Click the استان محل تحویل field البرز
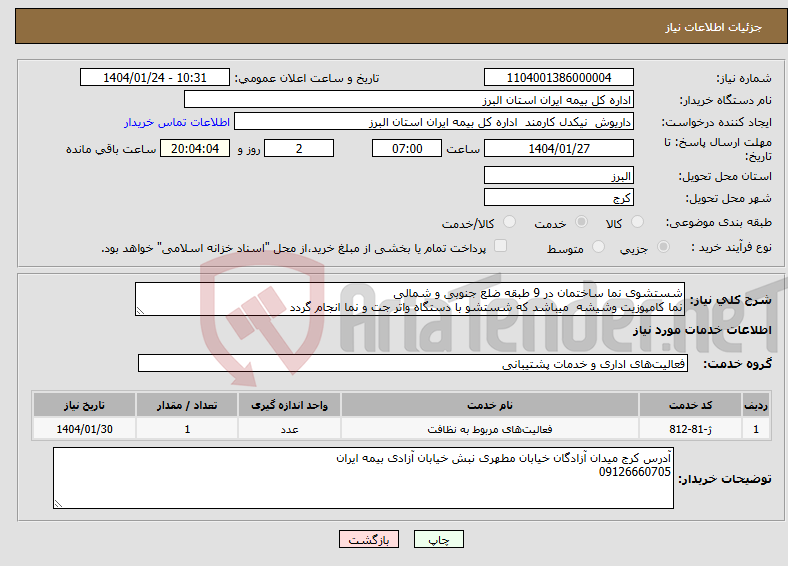The width and height of the screenshot is (788, 566). [x=558, y=175]
